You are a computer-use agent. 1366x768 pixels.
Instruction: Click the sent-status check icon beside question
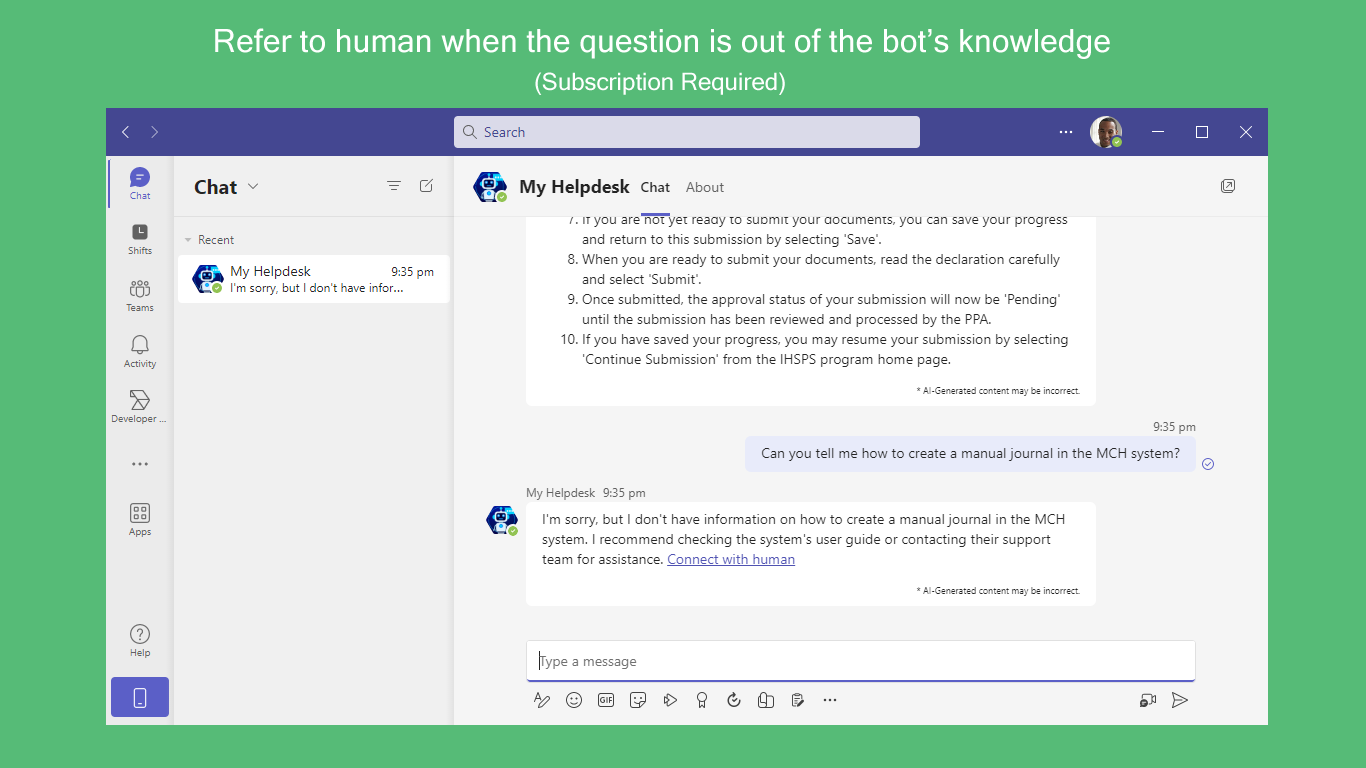[x=1208, y=464]
